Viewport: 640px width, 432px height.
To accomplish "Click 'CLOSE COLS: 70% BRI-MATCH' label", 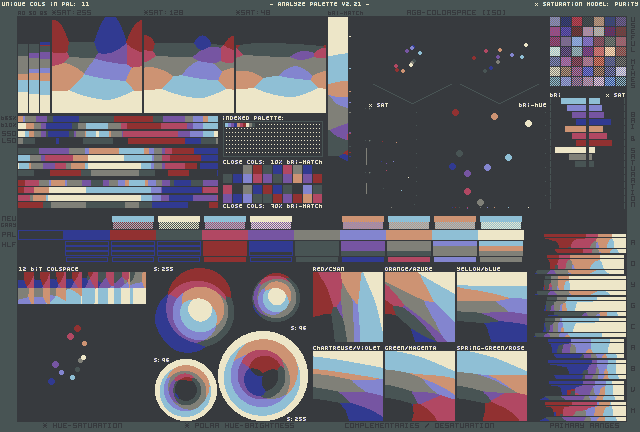I will tap(272, 206).
